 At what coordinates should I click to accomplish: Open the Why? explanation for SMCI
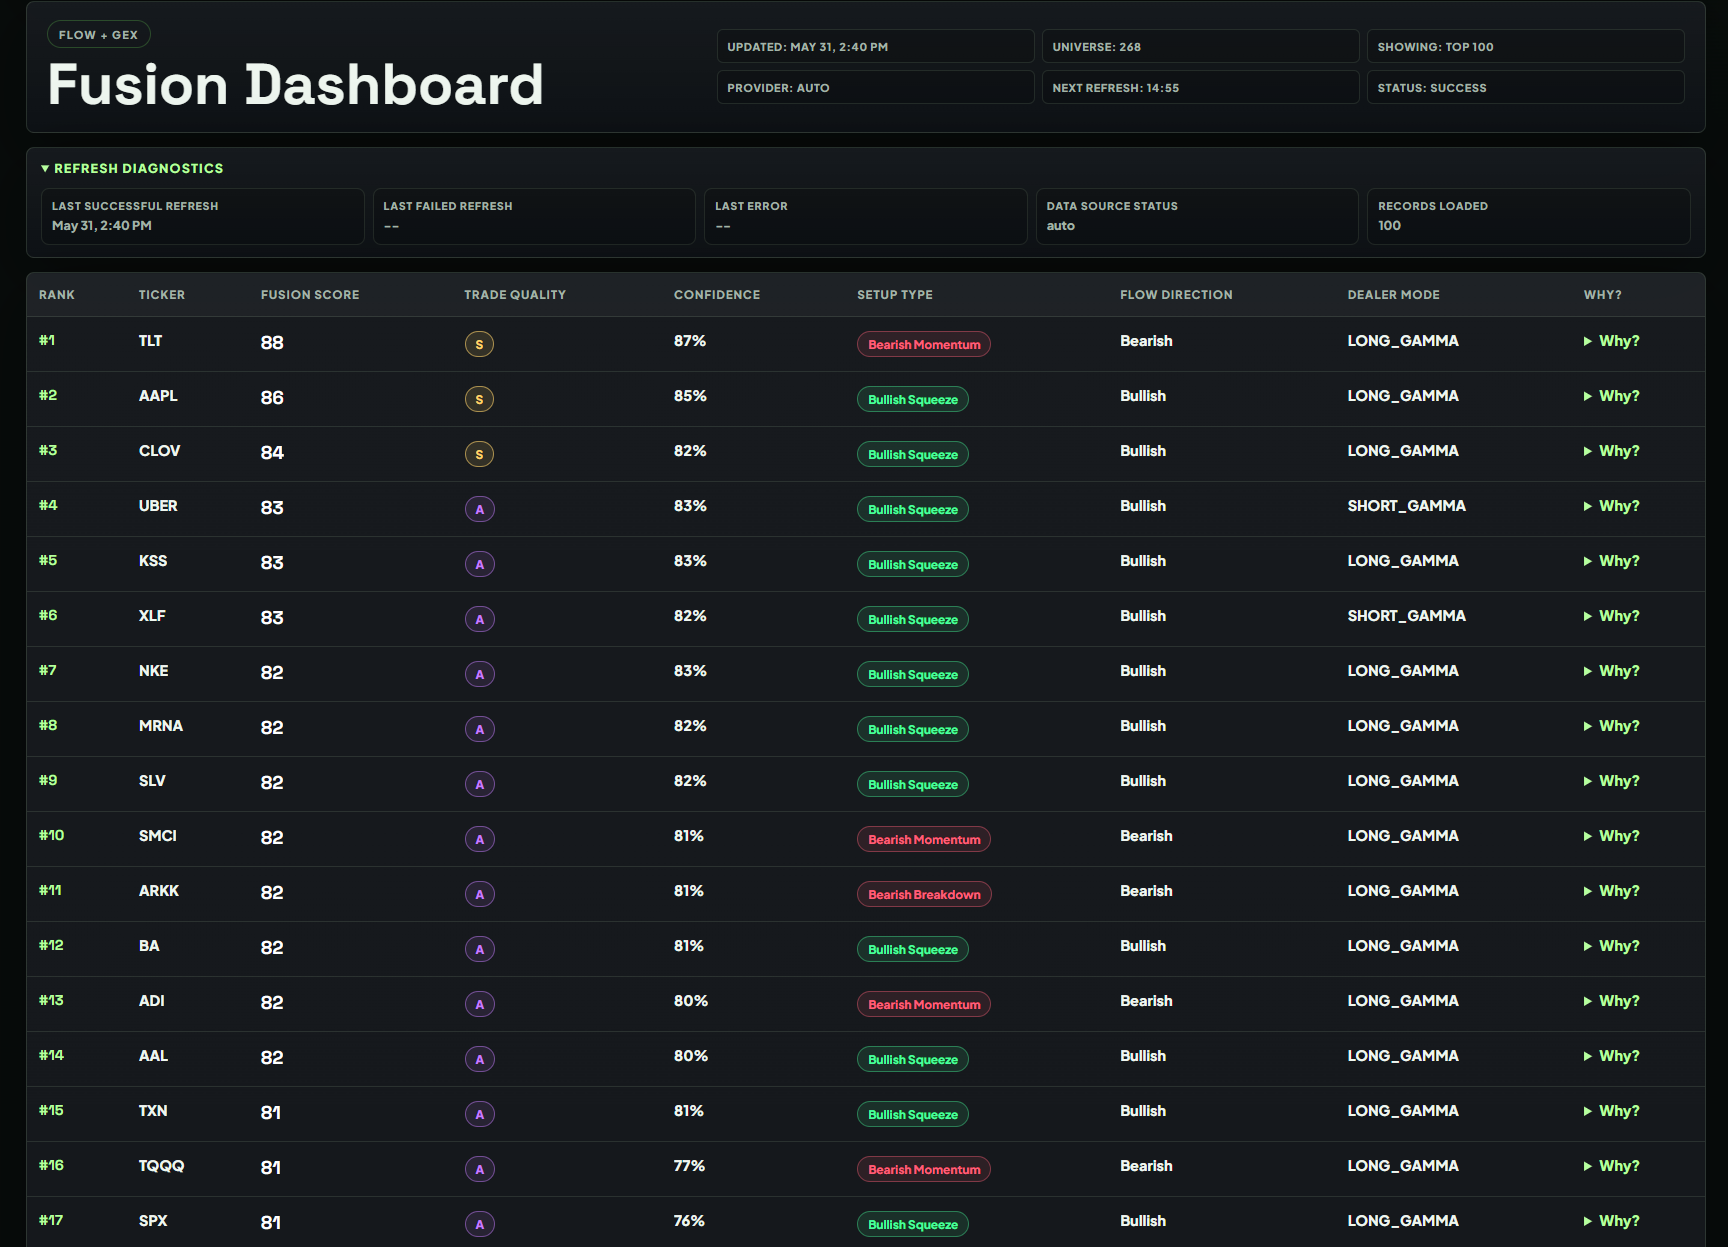click(x=1611, y=836)
